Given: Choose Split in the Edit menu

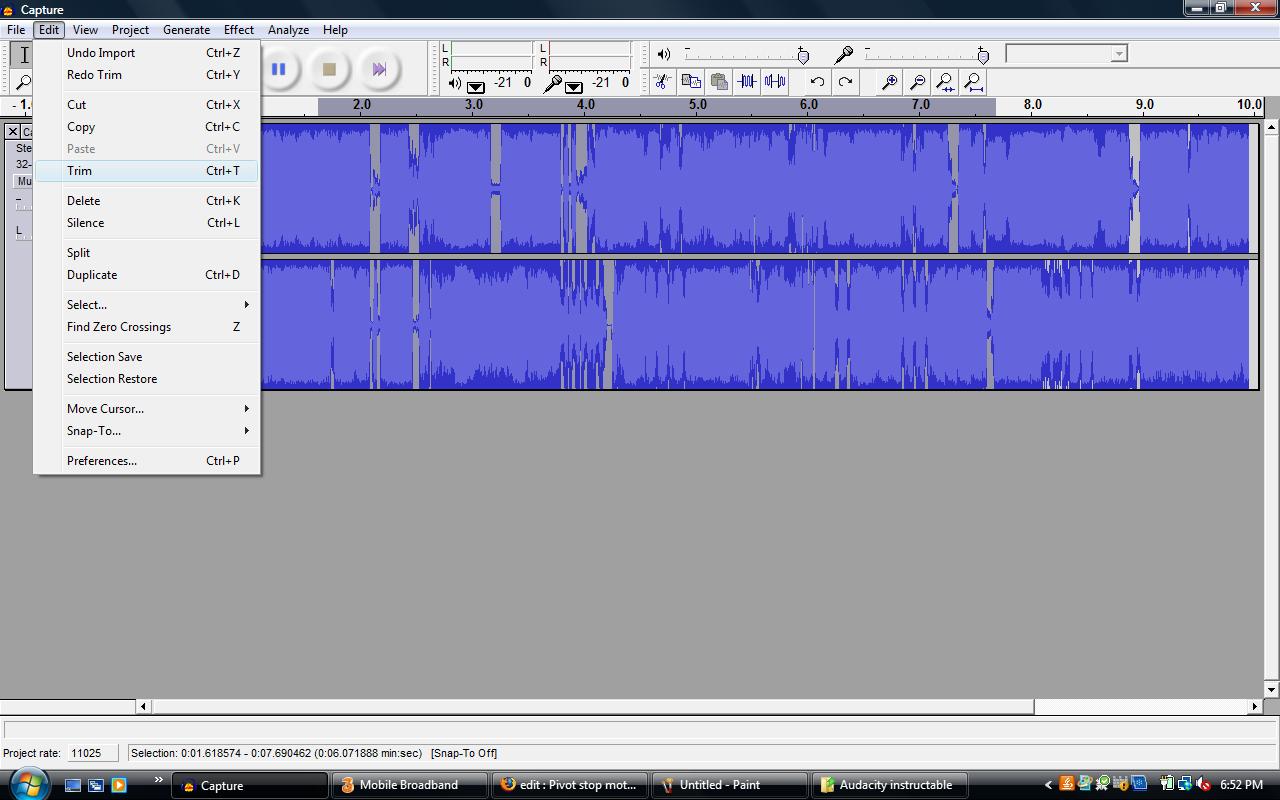Looking at the screenshot, I should pyautogui.click(x=147, y=253).
